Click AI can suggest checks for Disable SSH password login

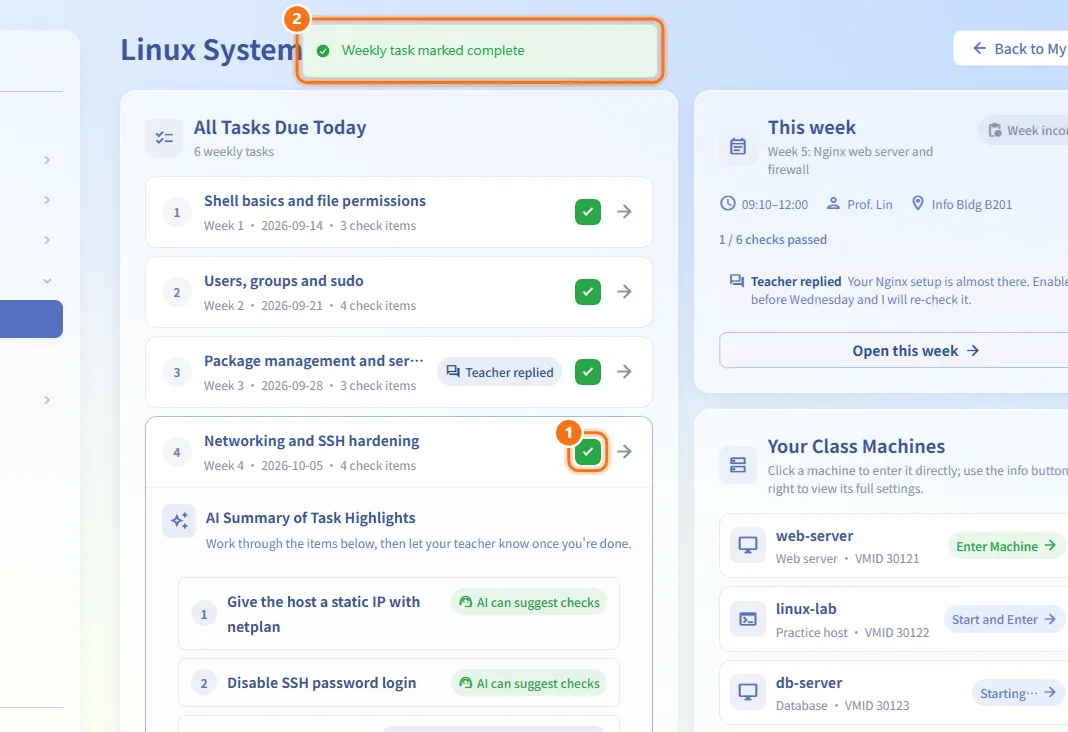click(x=529, y=683)
